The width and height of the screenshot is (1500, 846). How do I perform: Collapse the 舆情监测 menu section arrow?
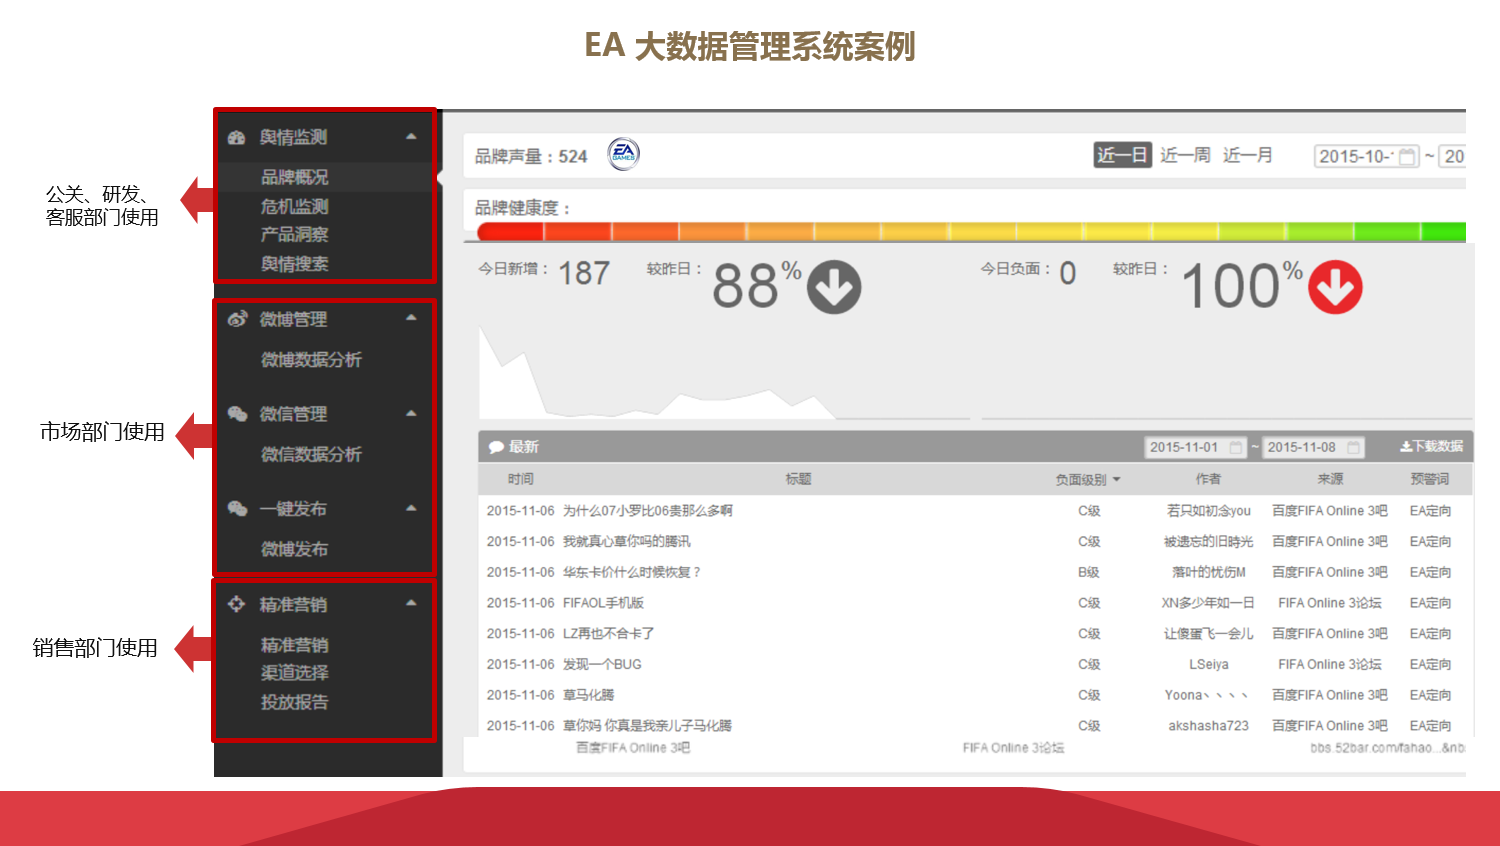click(x=411, y=136)
